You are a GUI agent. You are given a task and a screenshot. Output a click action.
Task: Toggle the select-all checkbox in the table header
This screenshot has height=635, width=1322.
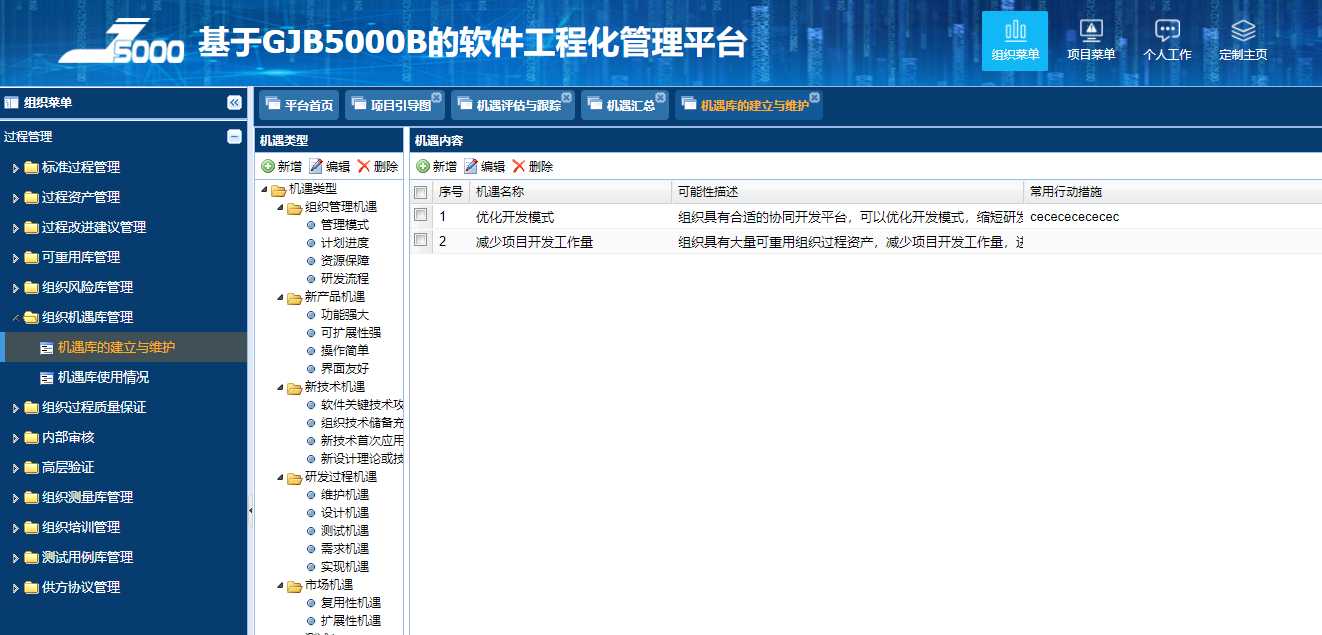(x=422, y=191)
